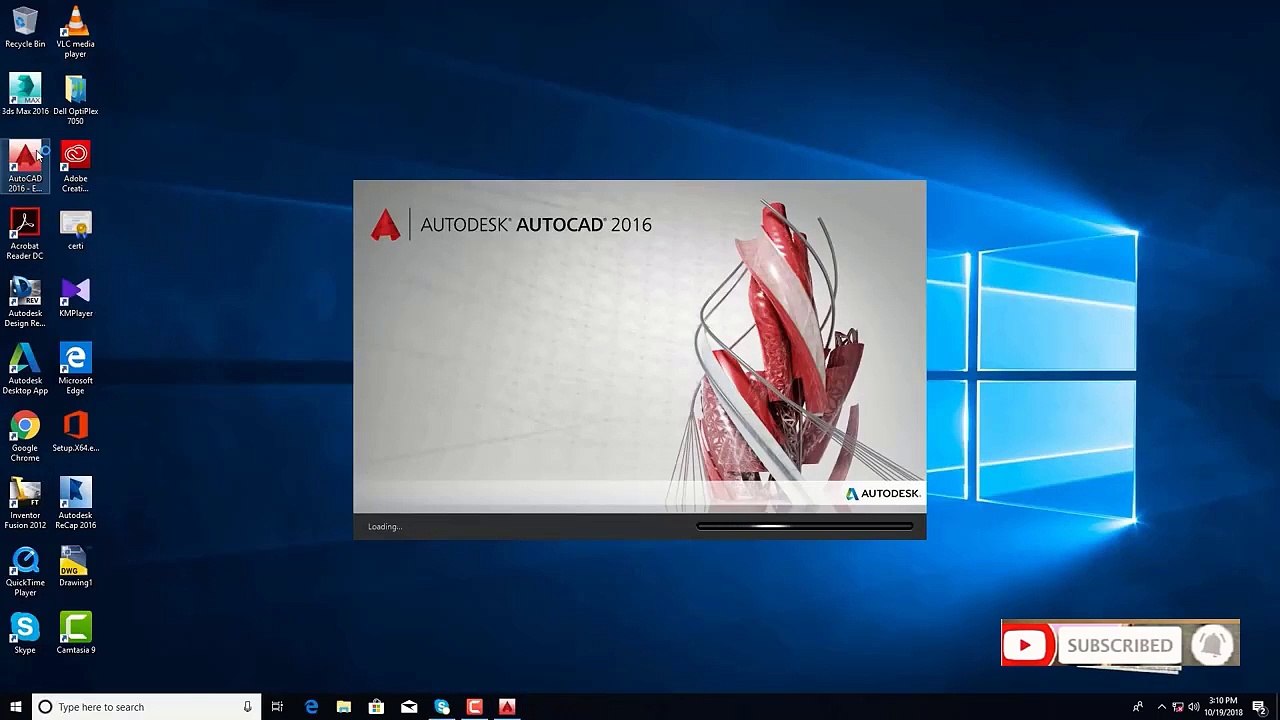Viewport: 1280px width, 720px height.
Task: Open the Windows Start menu
Action: click(15, 707)
